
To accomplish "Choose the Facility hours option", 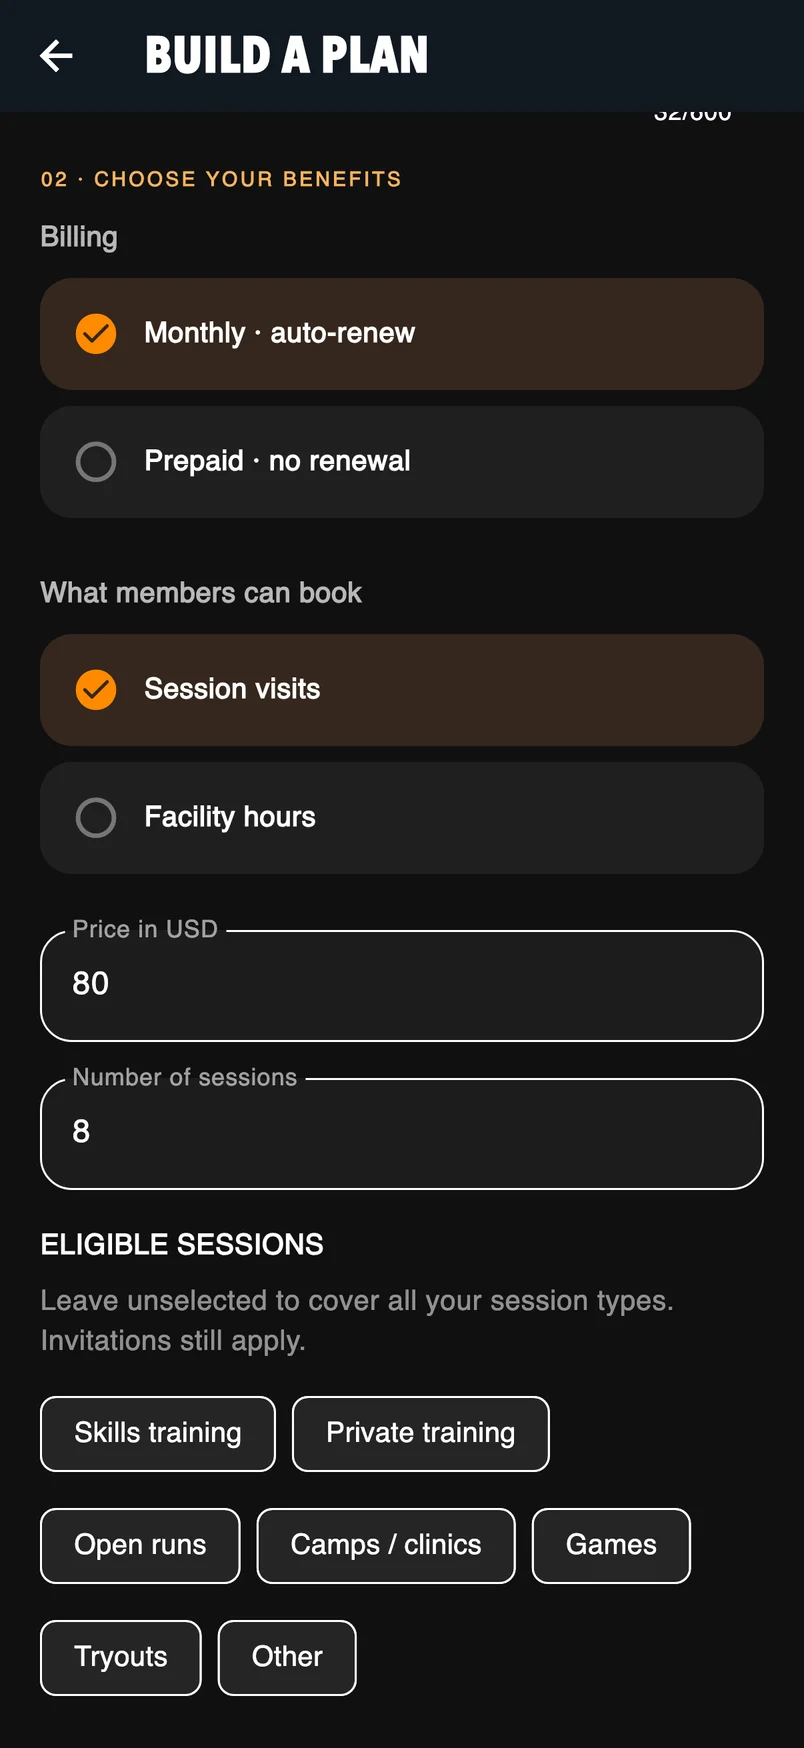I will tap(402, 818).
